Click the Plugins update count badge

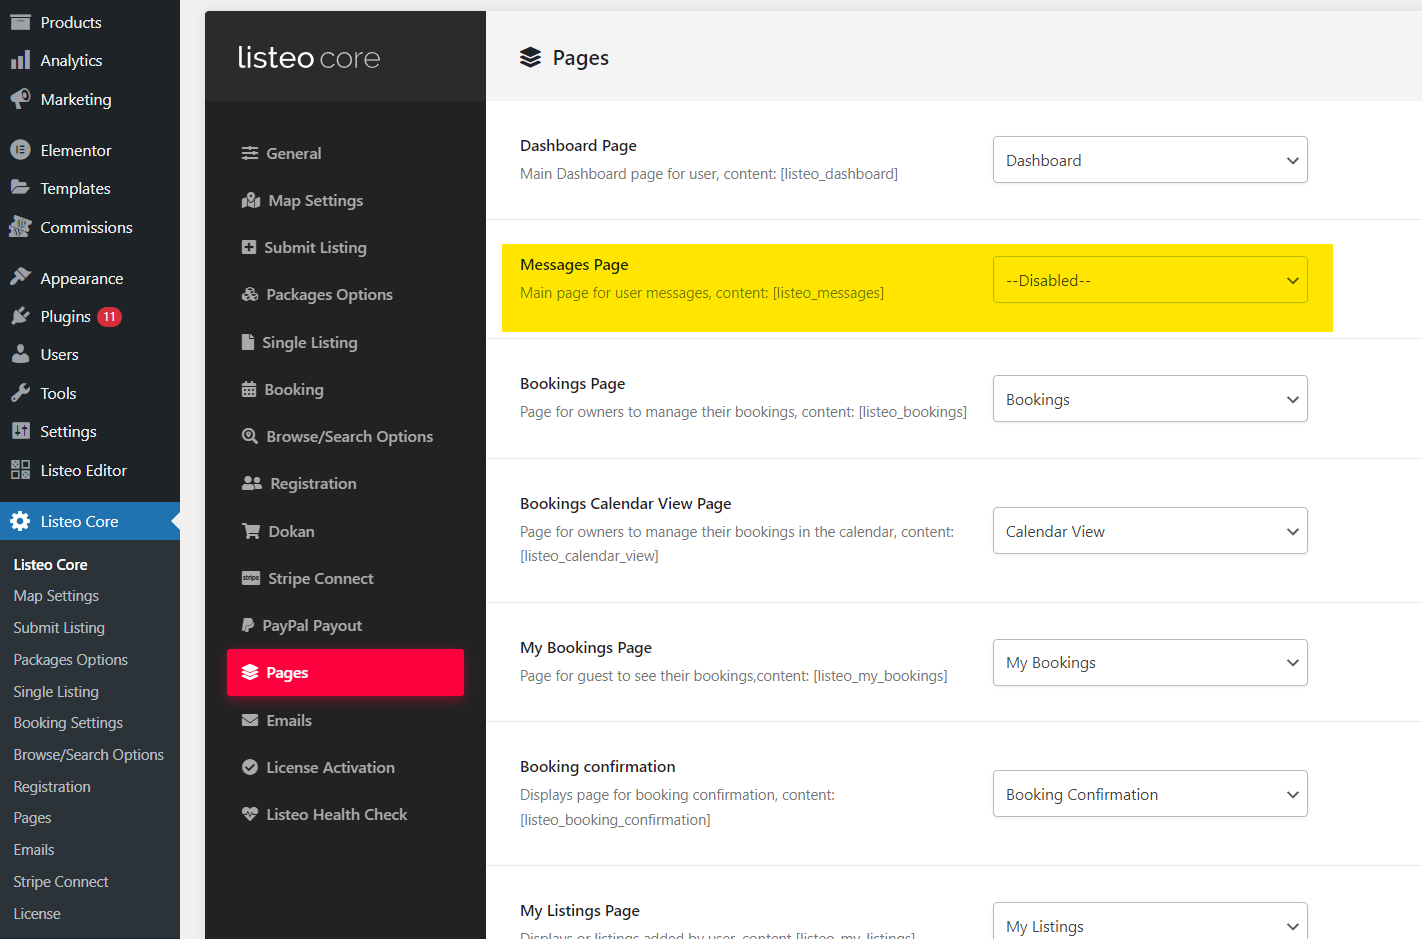[x=109, y=317]
